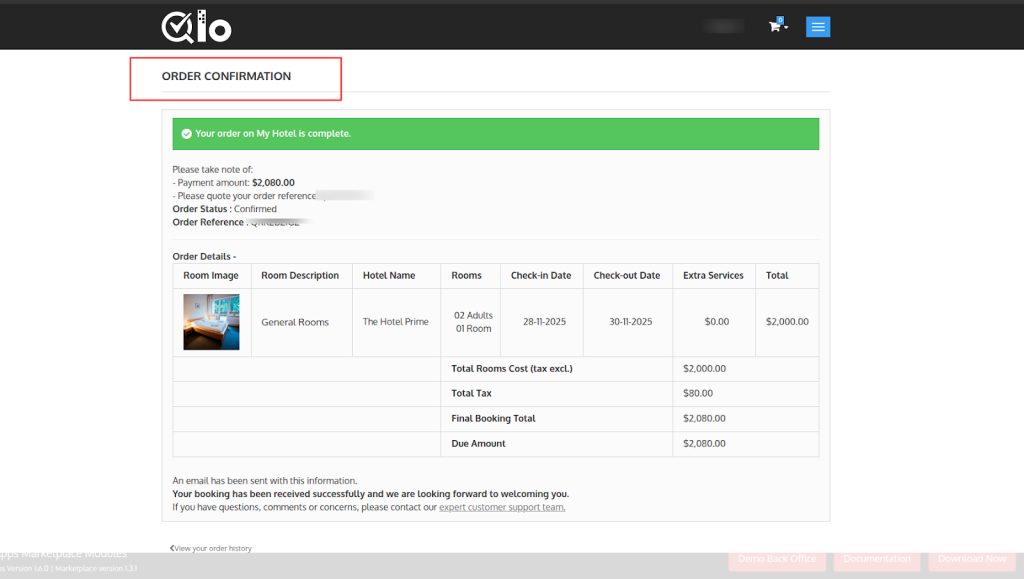Click the green success checkmark icon
The height and width of the screenshot is (579, 1024).
[x=186, y=133]
